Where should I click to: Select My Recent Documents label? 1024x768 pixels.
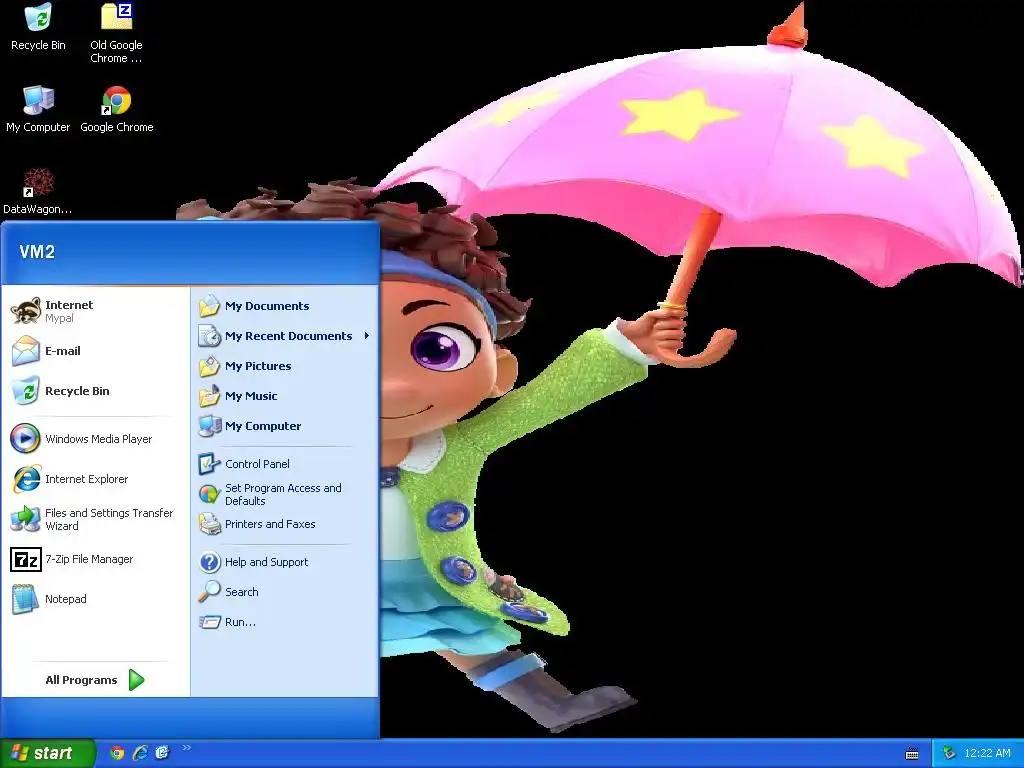(289, 336)
